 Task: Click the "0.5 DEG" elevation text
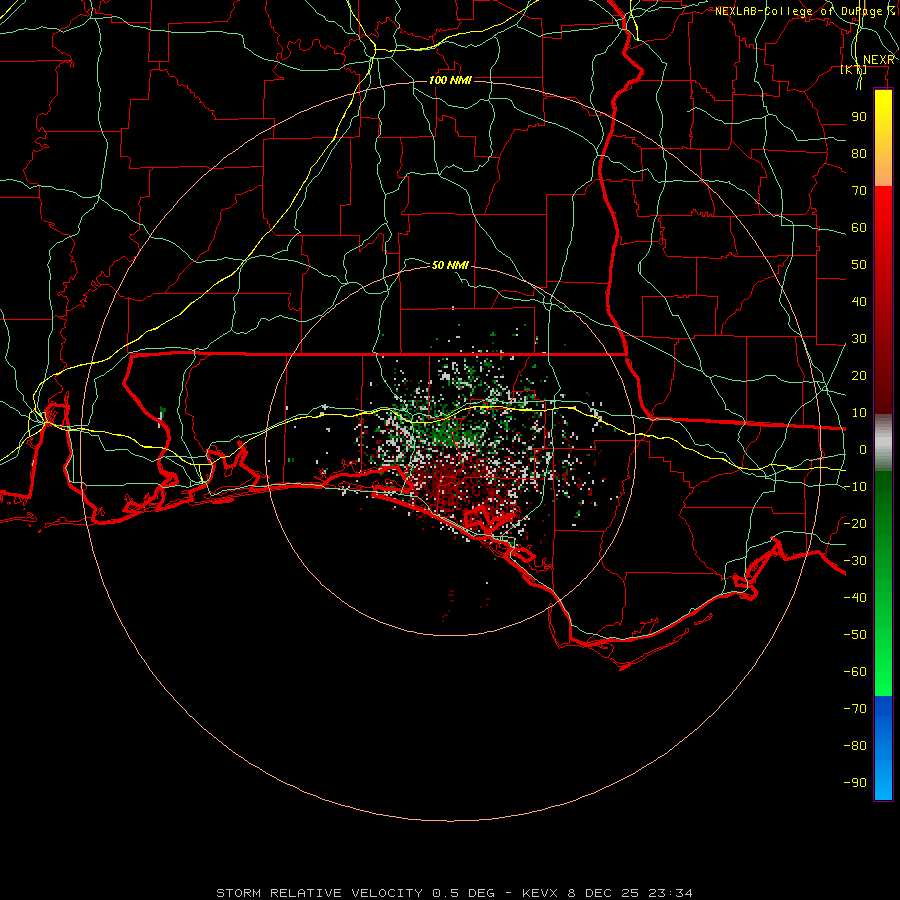(463, 893)
